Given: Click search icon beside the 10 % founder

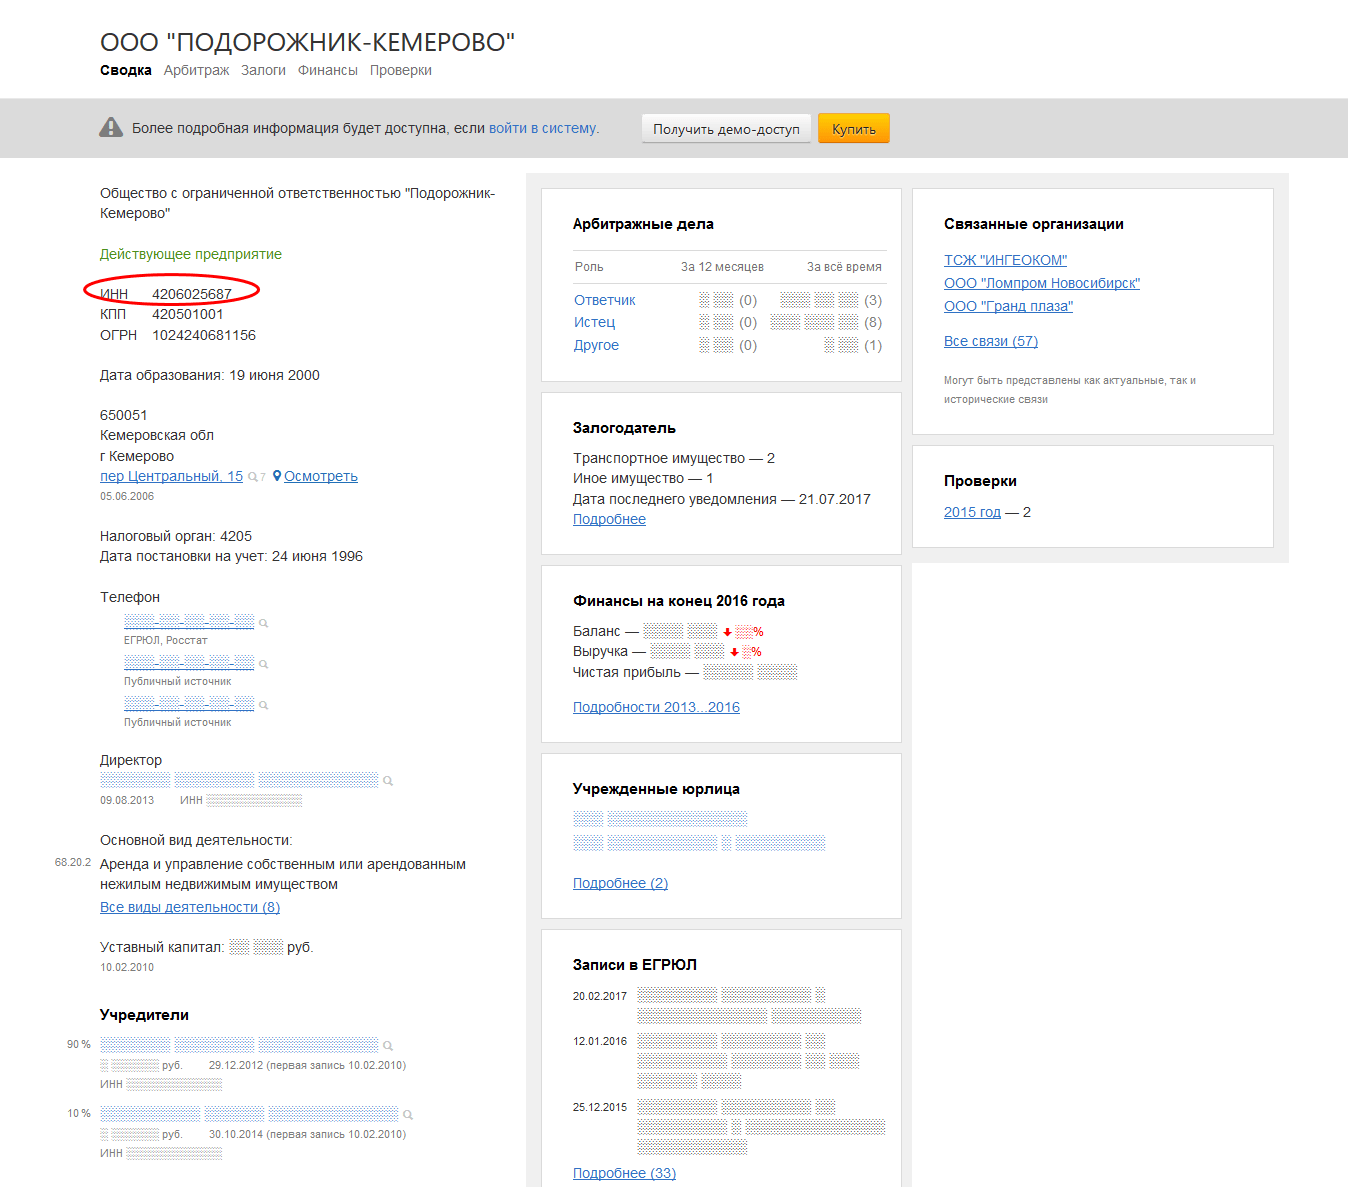Looking at the screenshot, I should tap(408, 1115).
